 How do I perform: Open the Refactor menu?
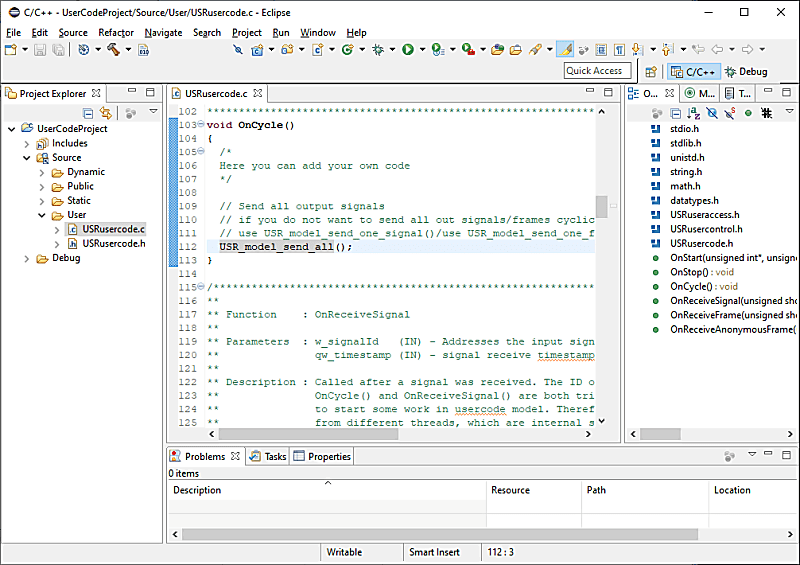coord(116,32)
